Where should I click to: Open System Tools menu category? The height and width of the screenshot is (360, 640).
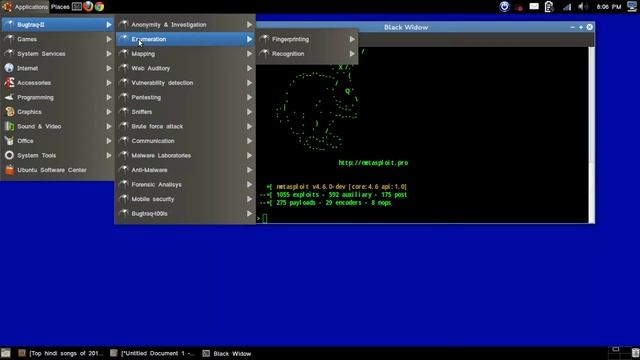pos(58,156)
